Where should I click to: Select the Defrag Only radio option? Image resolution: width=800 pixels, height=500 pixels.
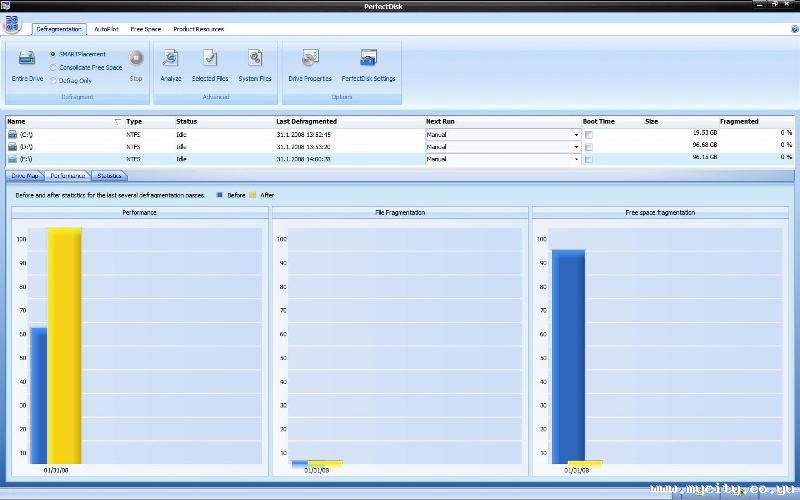53,80
